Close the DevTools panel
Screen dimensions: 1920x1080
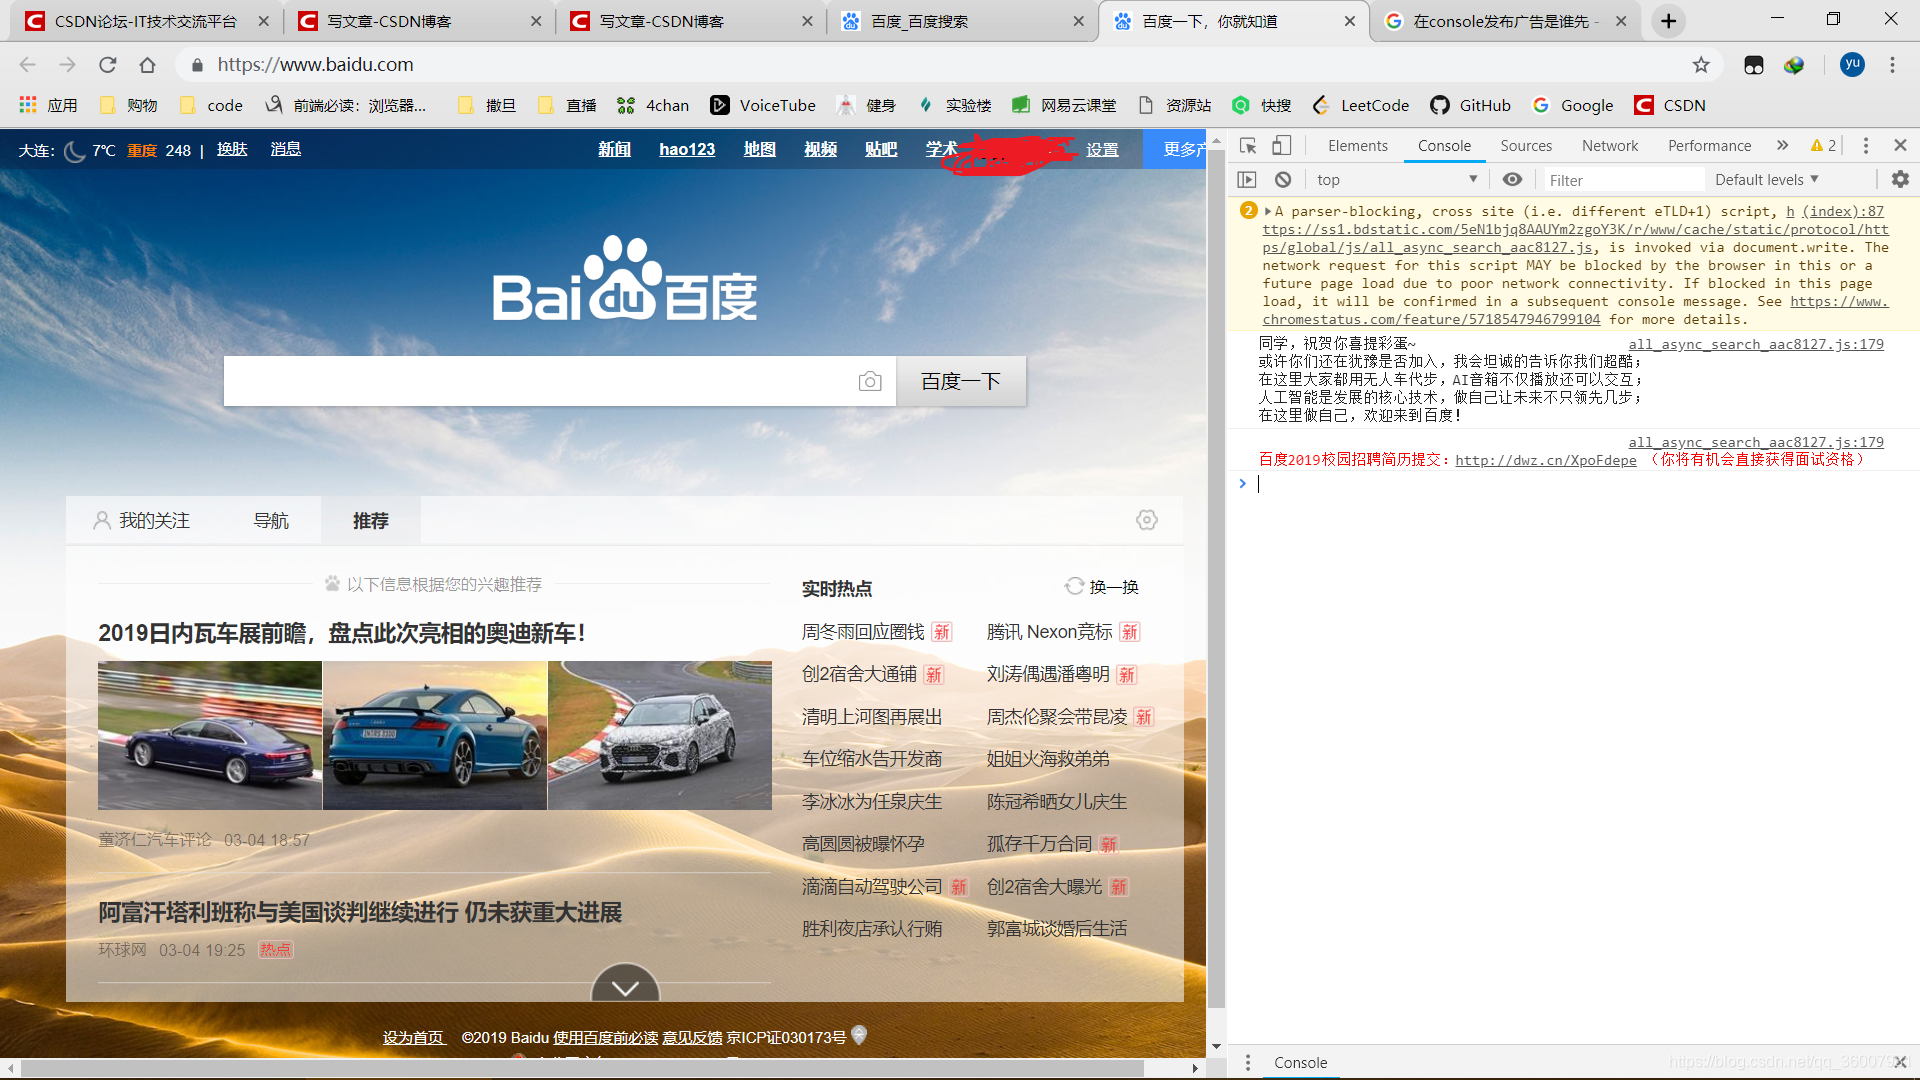click(1900, 146)
